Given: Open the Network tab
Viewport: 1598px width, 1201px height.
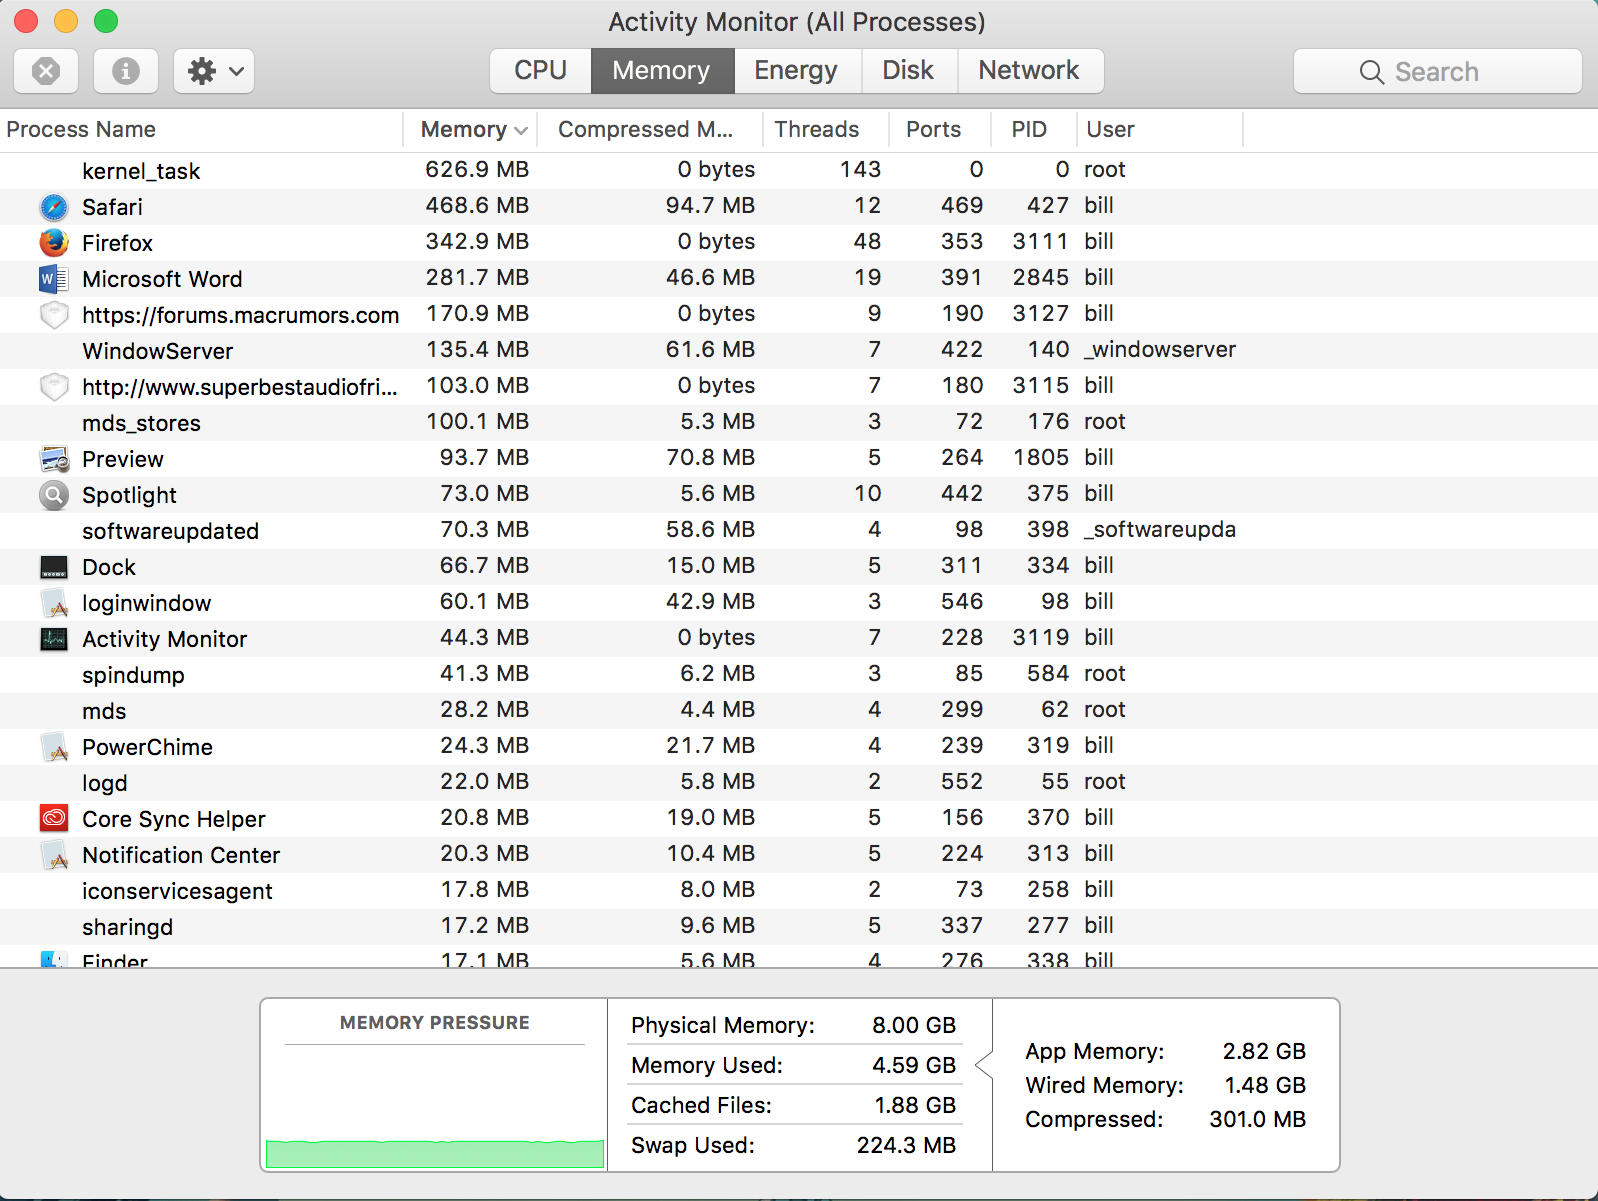Looking at the screenshot, I should (1029, 71).
